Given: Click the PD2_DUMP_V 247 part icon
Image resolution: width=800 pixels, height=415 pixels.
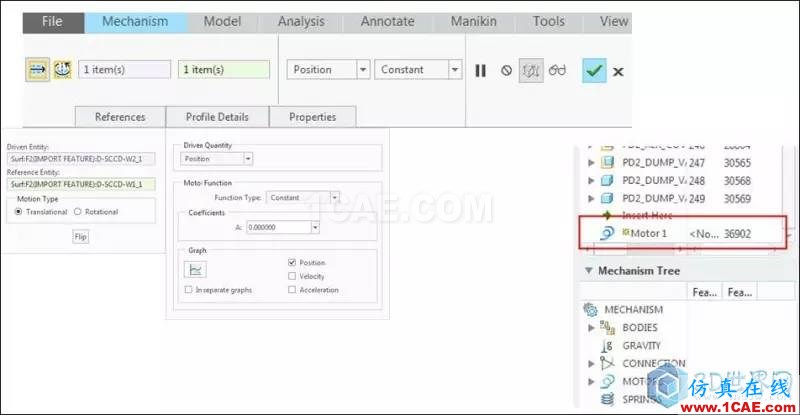Looking at the screenshot, I should point(607,162).
